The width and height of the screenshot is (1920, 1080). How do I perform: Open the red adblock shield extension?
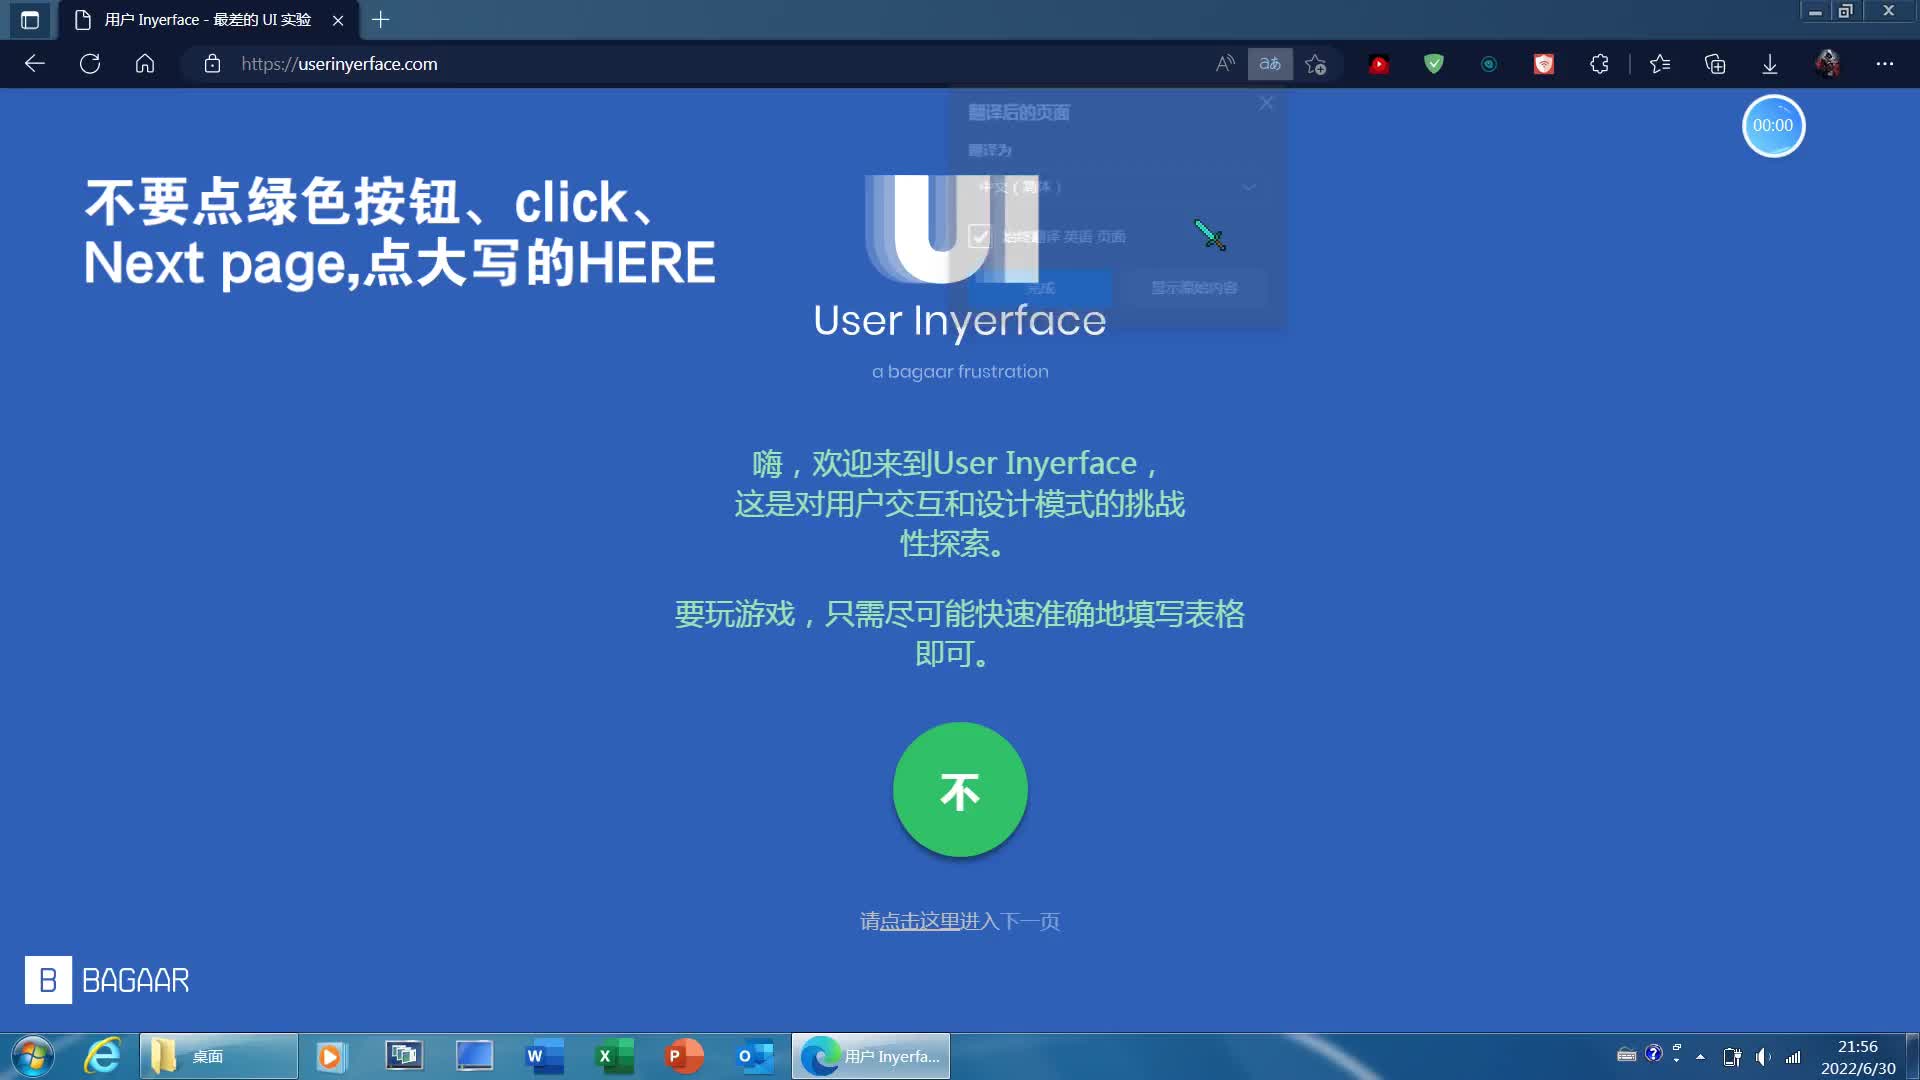(x=1544, y=64)
